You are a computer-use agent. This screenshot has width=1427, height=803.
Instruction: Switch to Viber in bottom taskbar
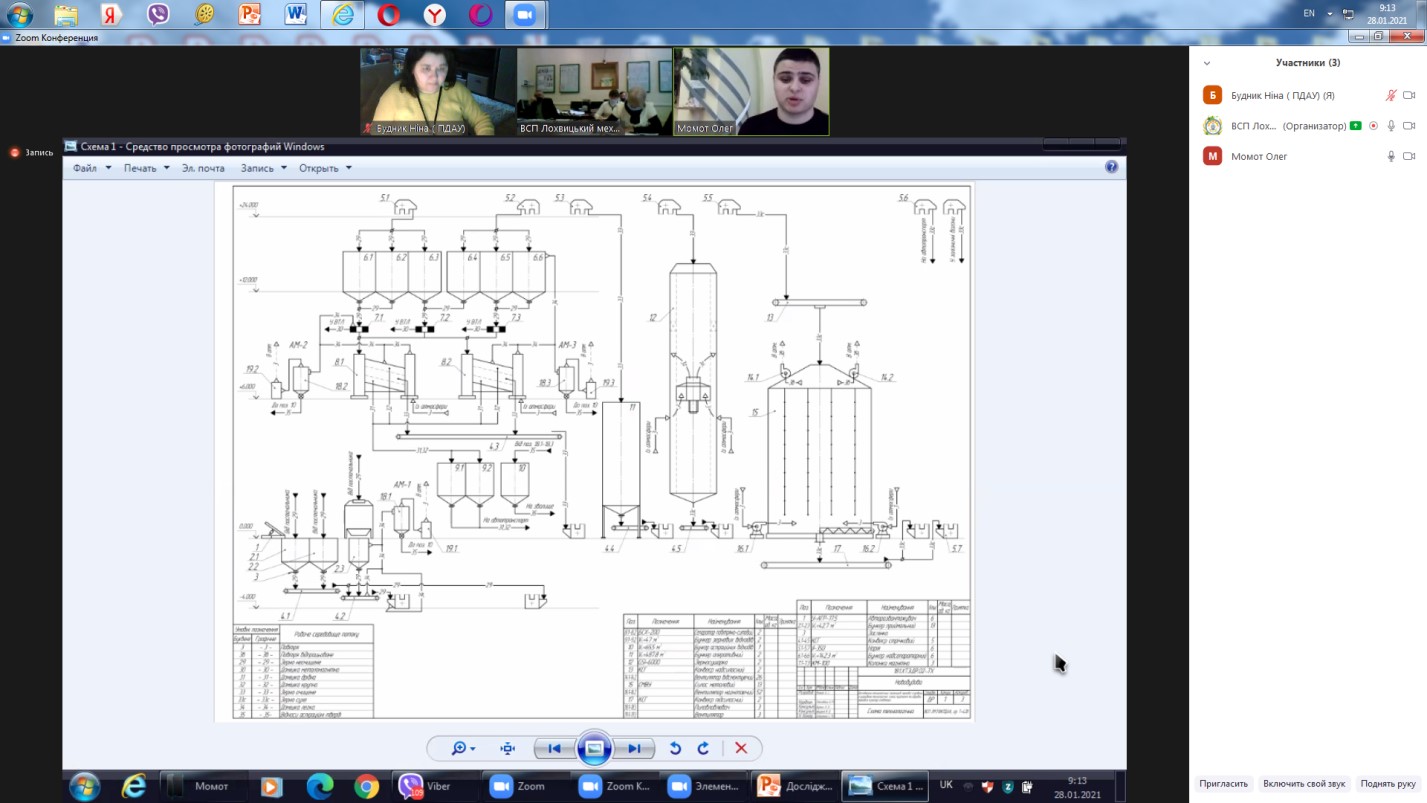pyautogui.click(x=435, y=786)
